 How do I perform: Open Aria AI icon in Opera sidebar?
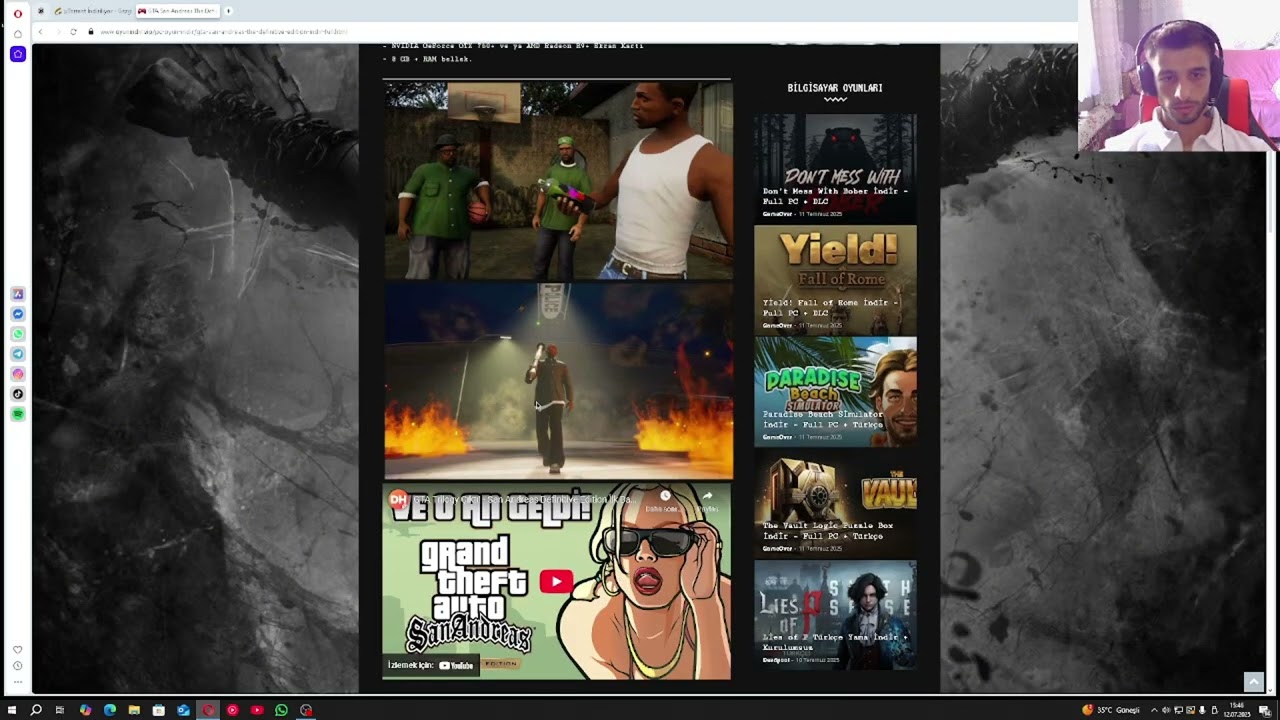pos(18,294)
